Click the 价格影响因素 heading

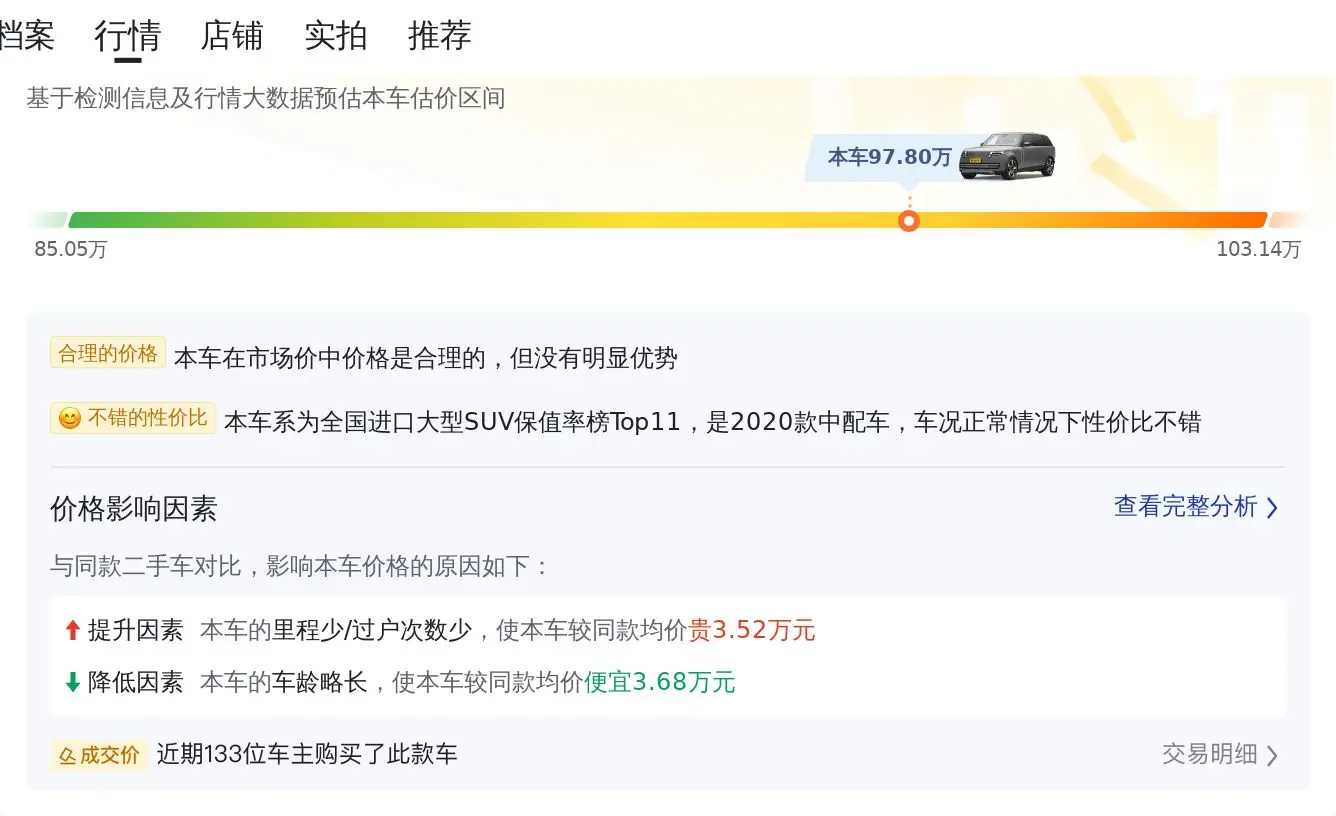[x=134, y=509]
